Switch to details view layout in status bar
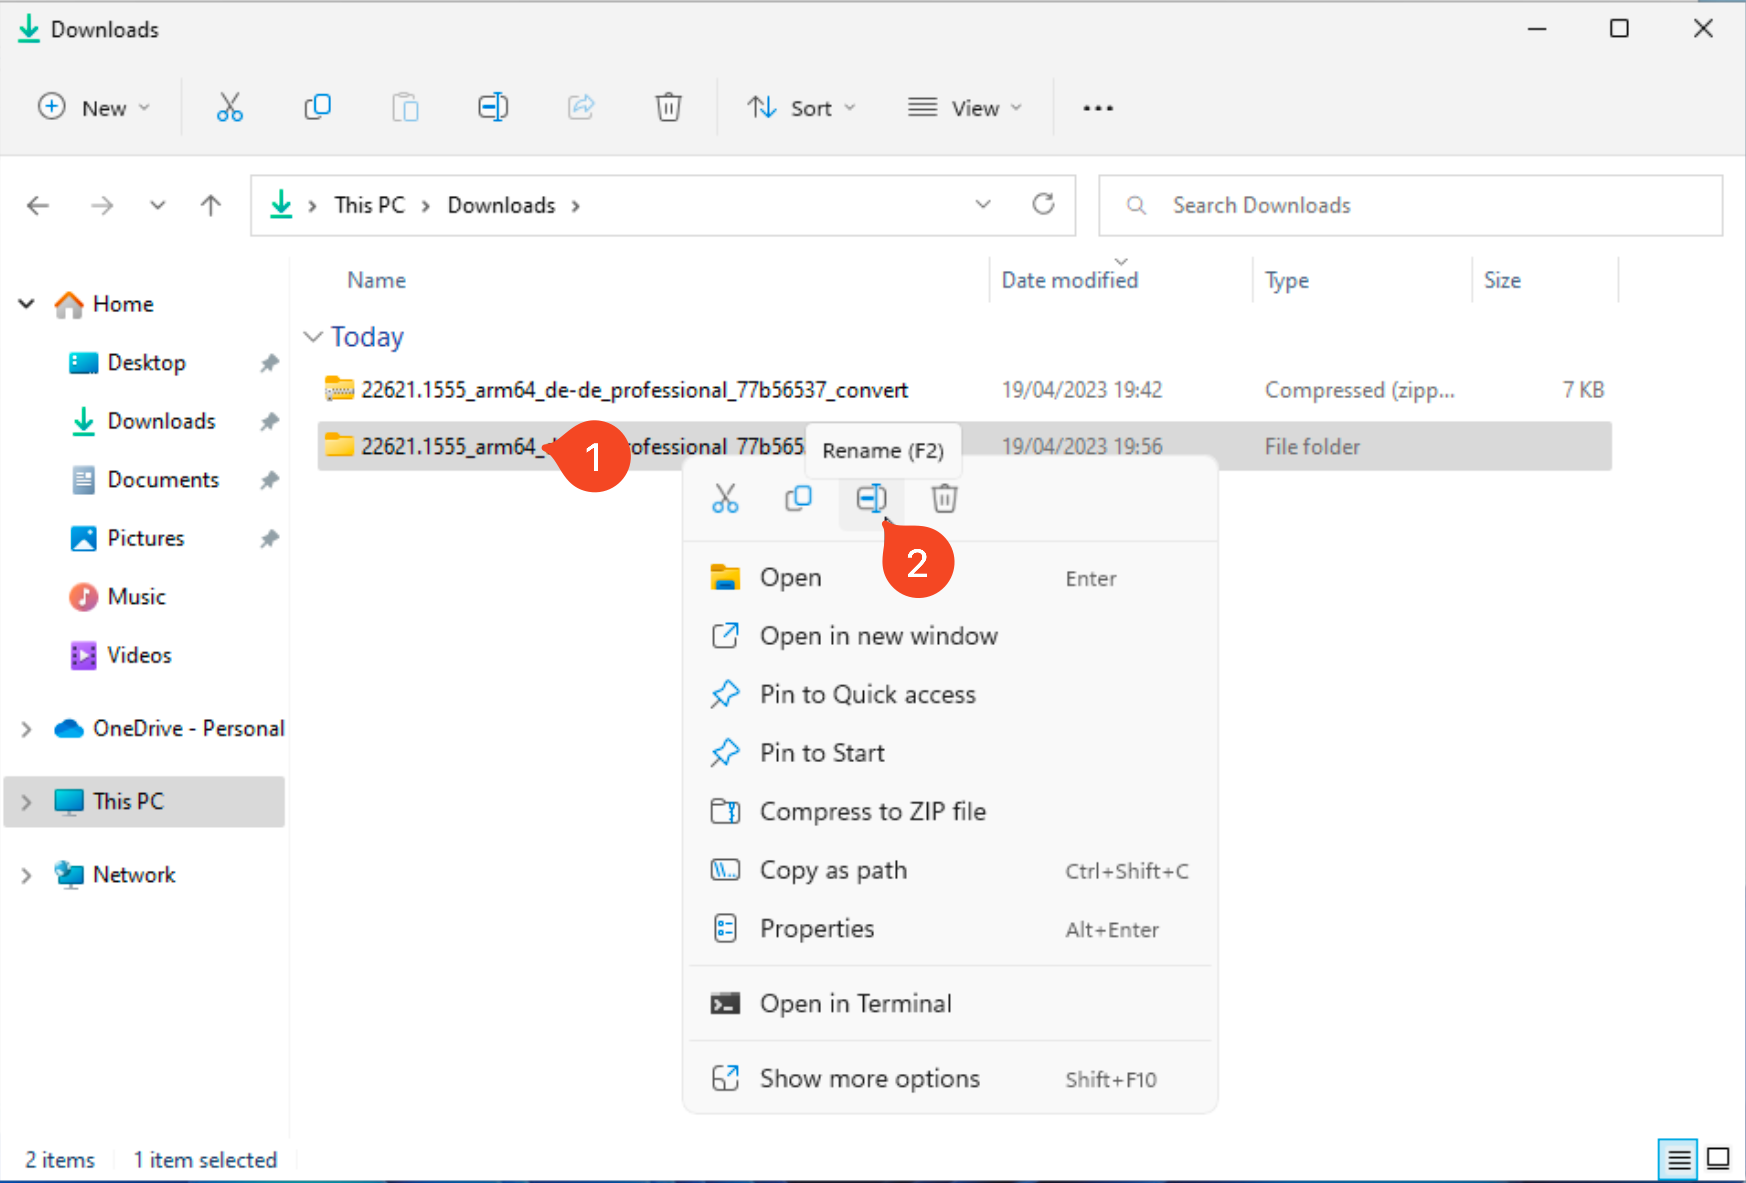 (x=1679, y=1159)
